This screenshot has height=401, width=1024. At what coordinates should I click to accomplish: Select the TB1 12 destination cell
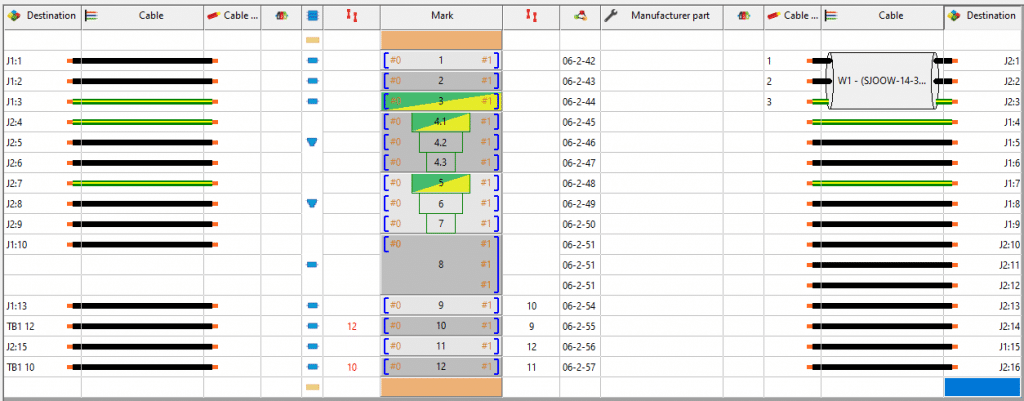tap(40, 326)
